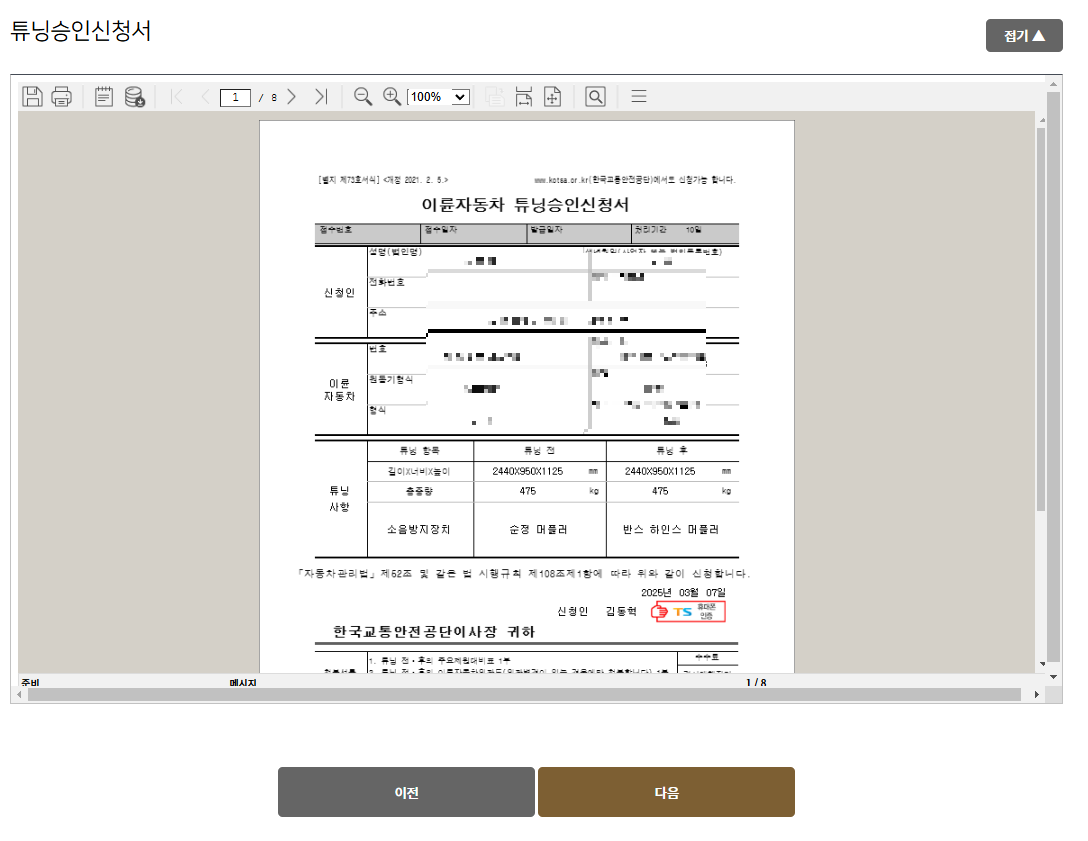This screenshot has height=841, width=1088.
Task: Zoom in with the plus magnifier
Action: (392, 96)
